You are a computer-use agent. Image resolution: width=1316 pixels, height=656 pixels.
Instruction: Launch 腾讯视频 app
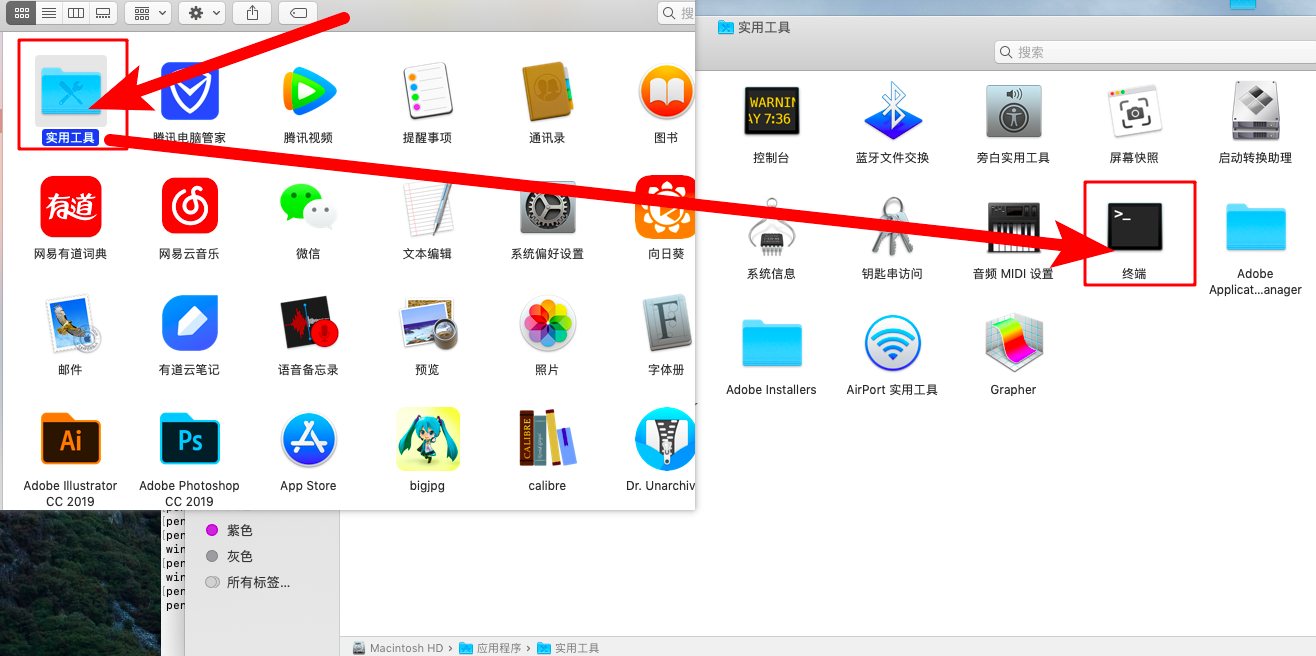tap(308, 91)
